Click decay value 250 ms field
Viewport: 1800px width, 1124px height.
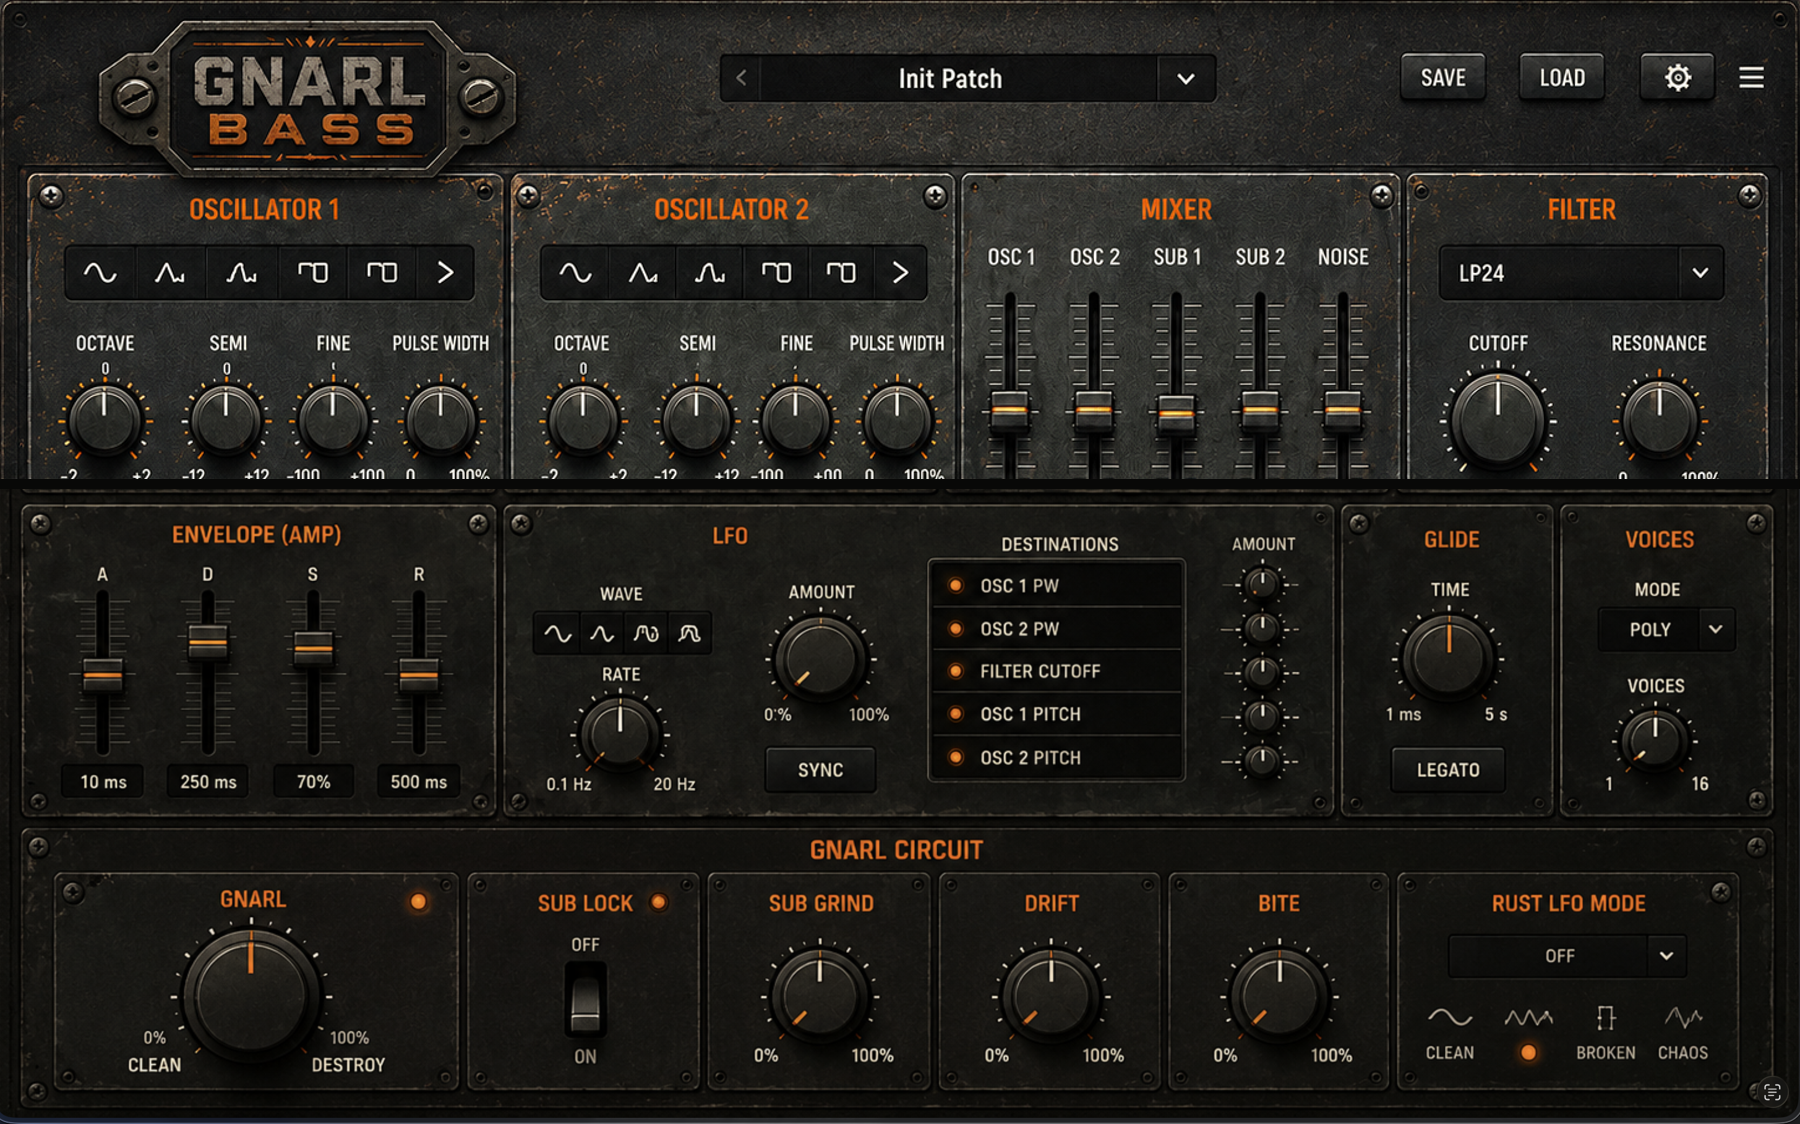click(x=208, y=782)
